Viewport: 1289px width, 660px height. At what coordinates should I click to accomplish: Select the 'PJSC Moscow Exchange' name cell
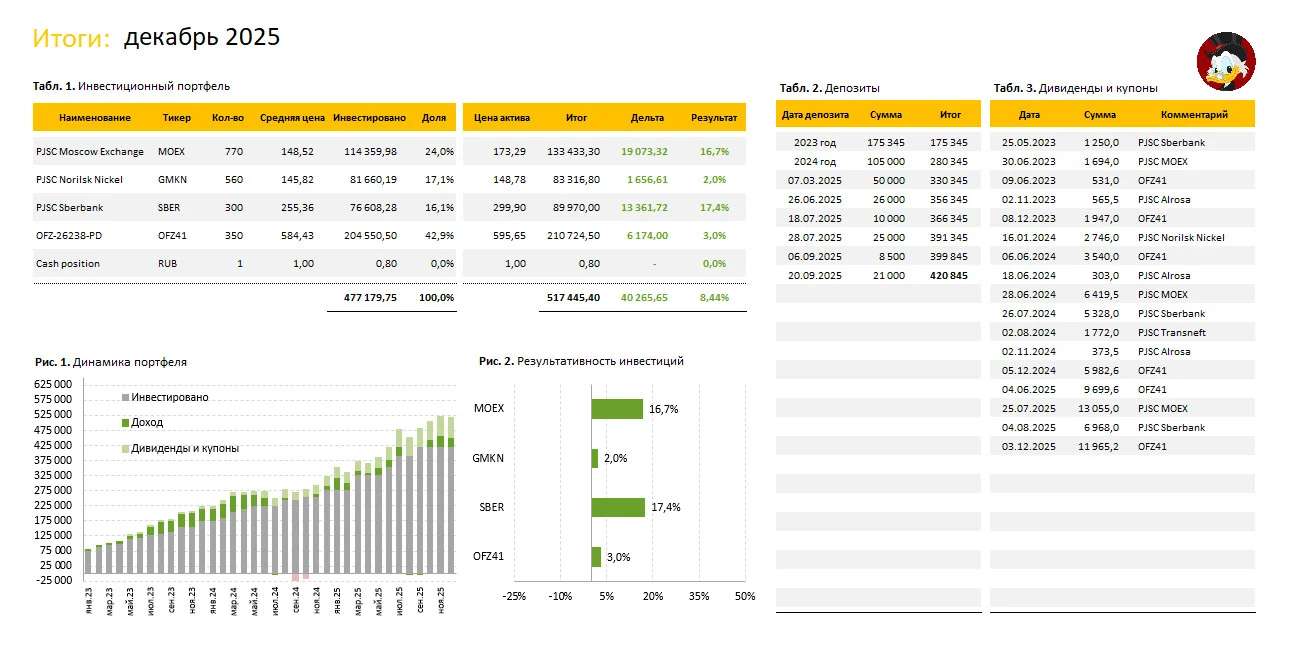(x=89, y=152)
